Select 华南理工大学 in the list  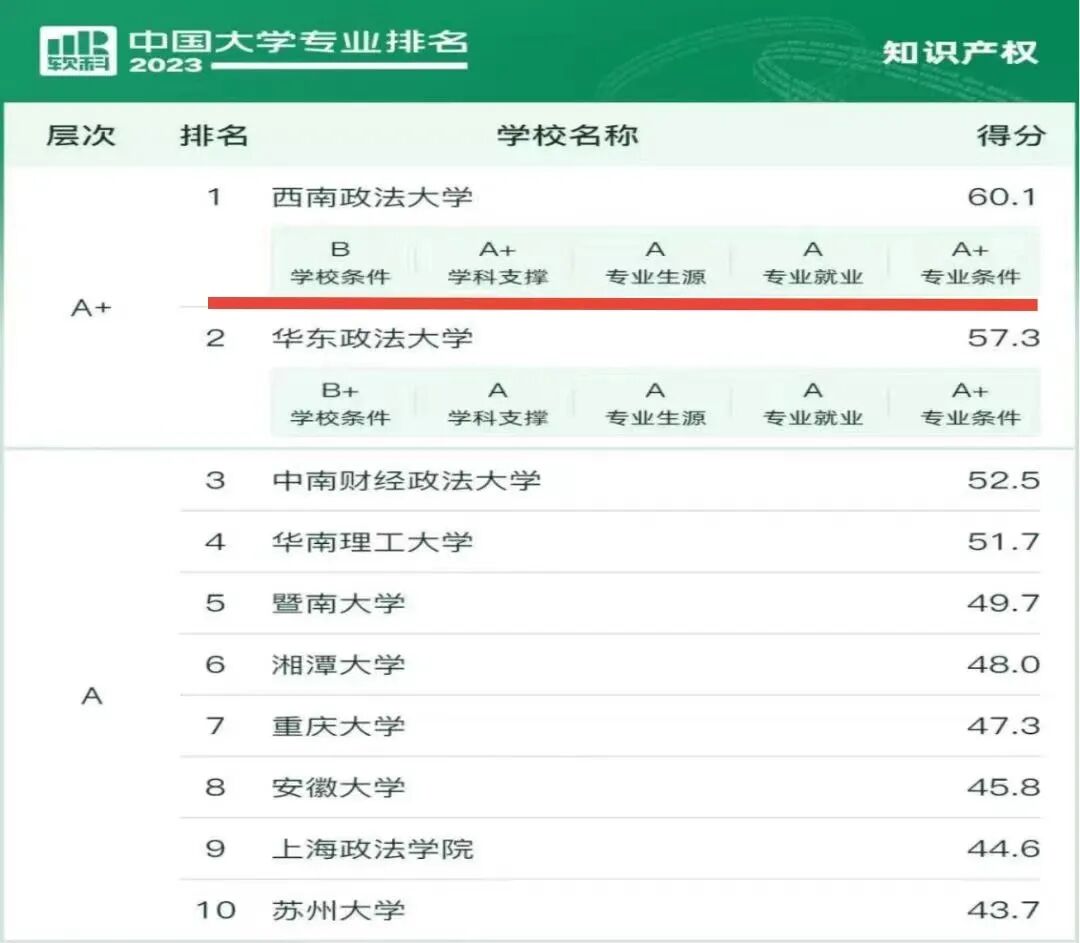point(372,542)
